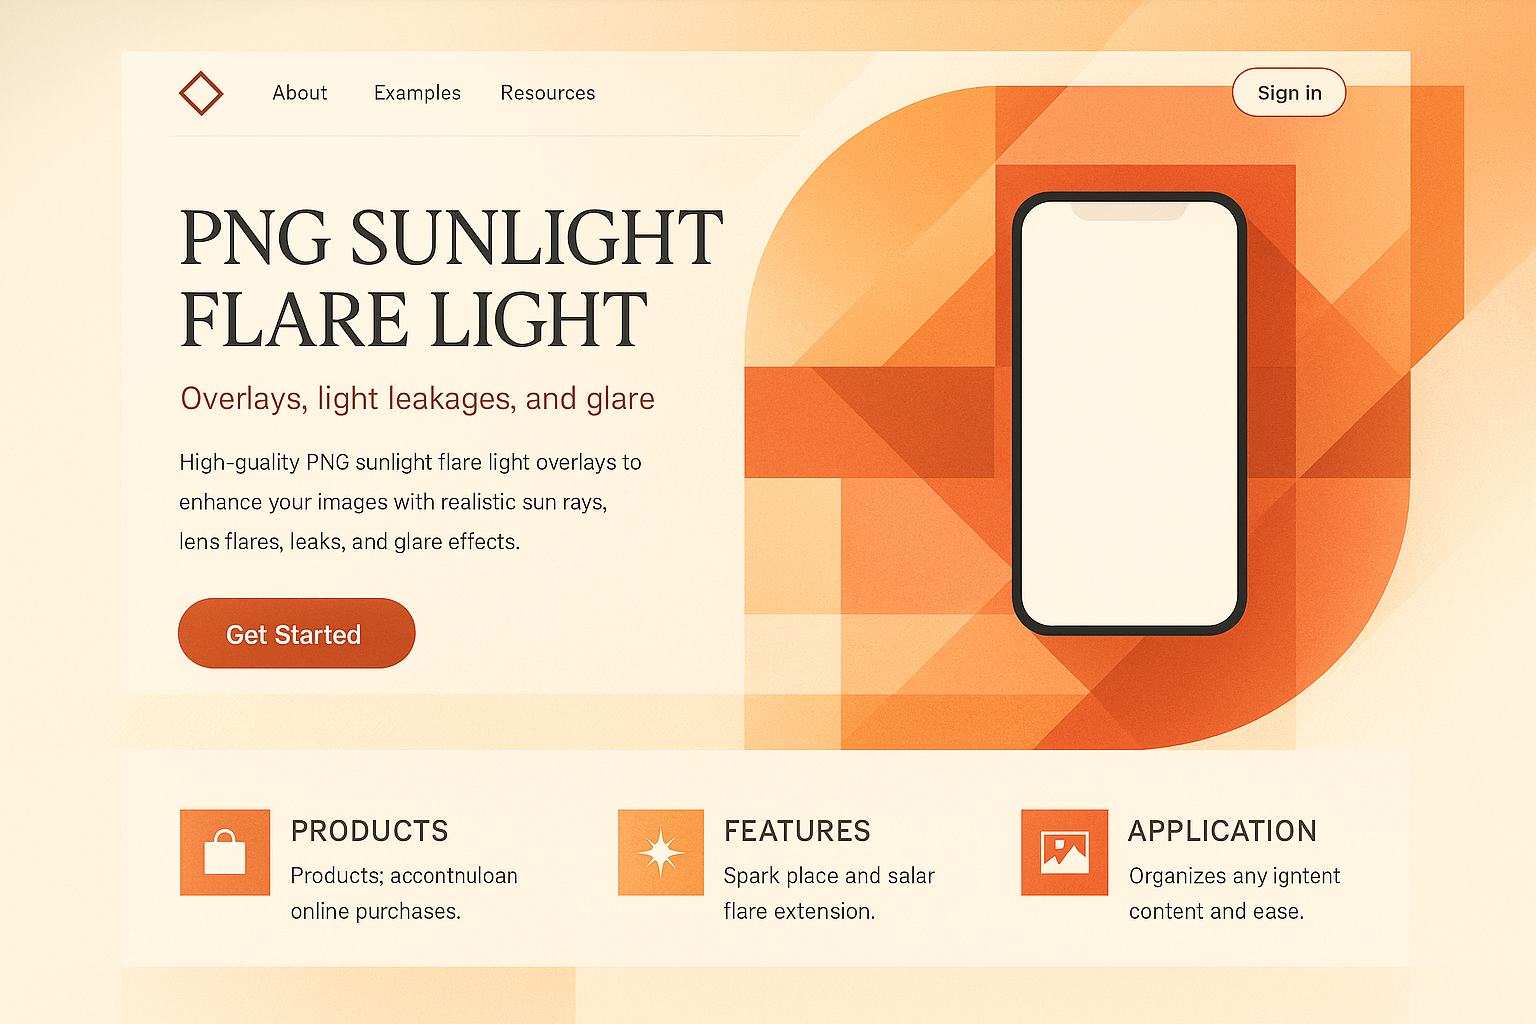Click the Get Started button
This screenshot has width=1536, height=1024.
tap(296, 634)
